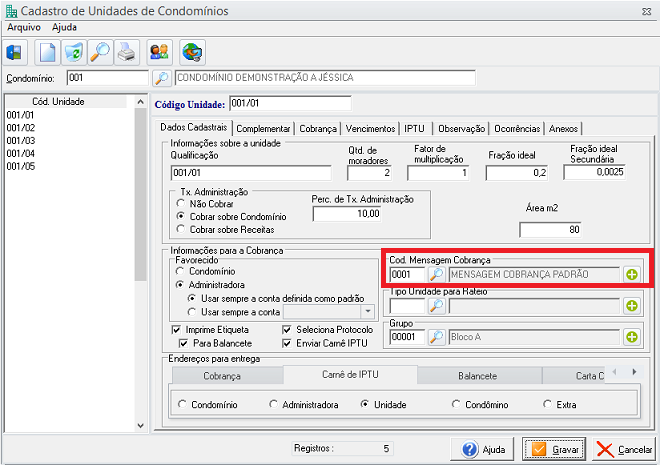Click the left arrow of address tabs

coord(615,372)
